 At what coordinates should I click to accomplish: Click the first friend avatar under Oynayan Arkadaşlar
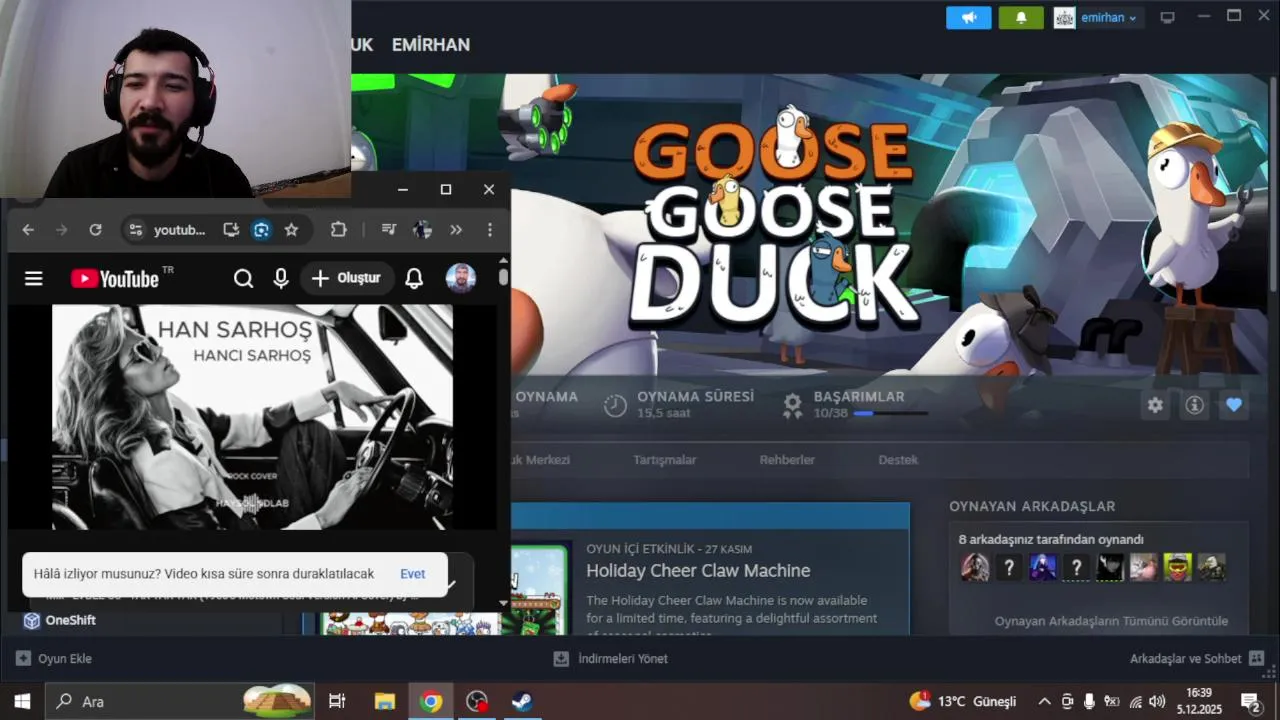click(x=975, y=568)
